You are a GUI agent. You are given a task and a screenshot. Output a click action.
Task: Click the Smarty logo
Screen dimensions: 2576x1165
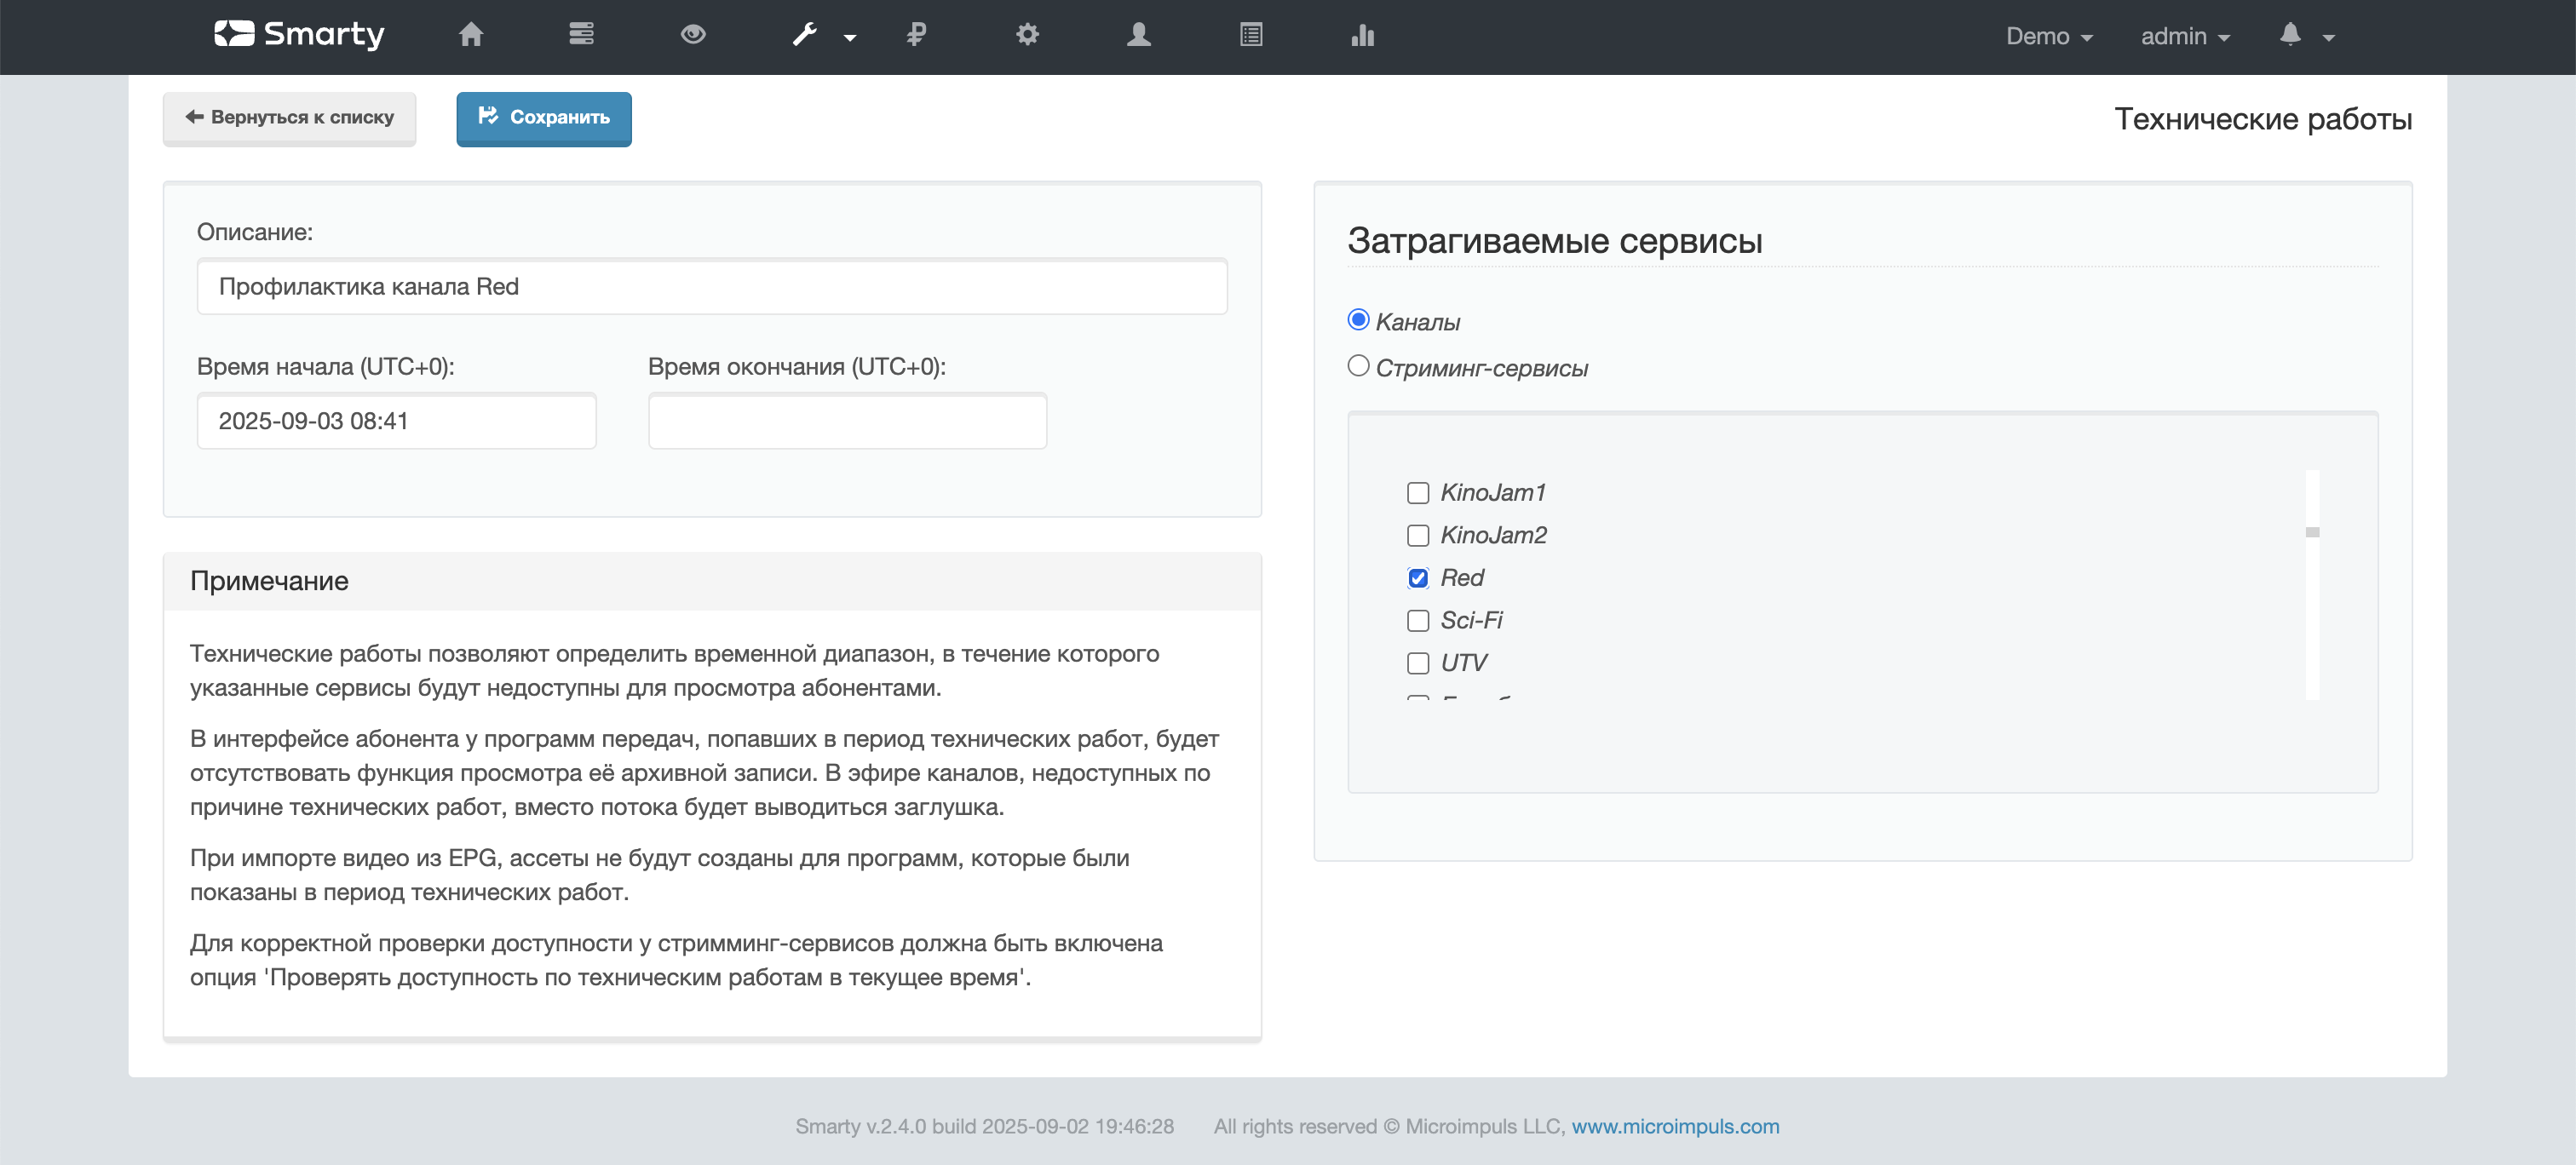coord(299,35)
